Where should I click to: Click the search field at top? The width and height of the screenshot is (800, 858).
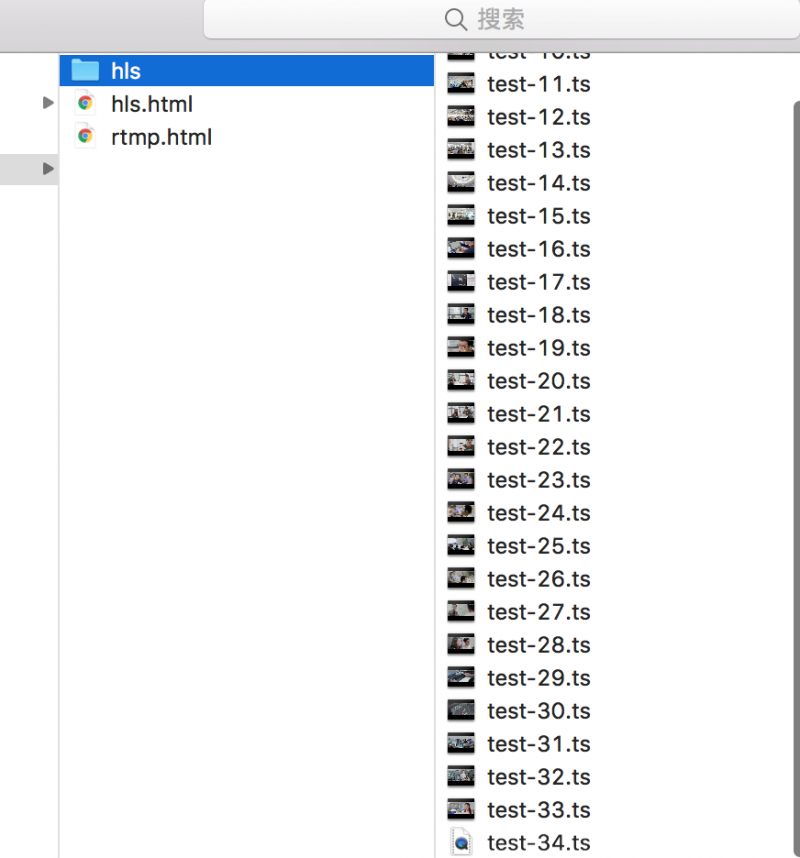coord(502,19)
